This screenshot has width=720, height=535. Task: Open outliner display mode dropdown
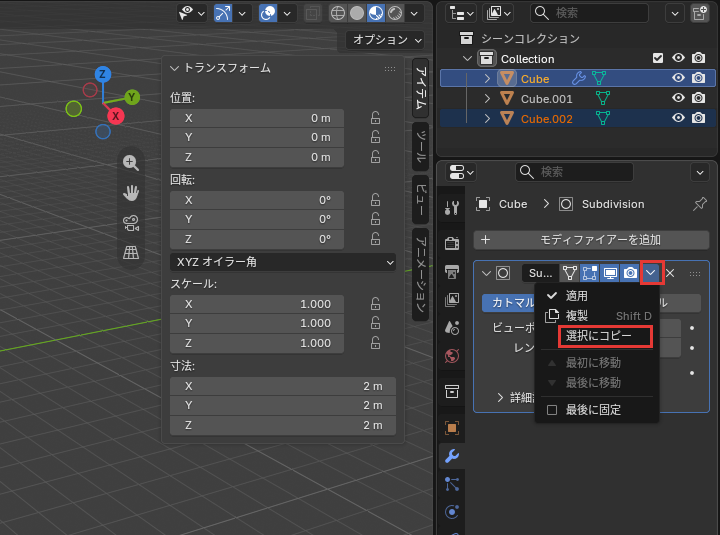(461, 13)
